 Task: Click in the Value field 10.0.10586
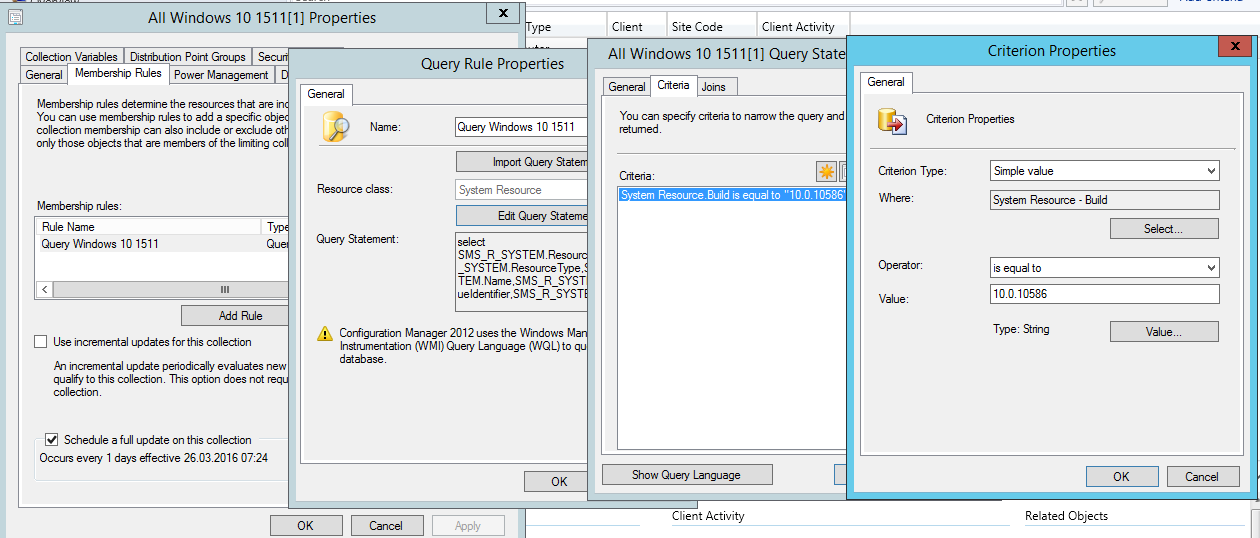[x=1104, y=294]
